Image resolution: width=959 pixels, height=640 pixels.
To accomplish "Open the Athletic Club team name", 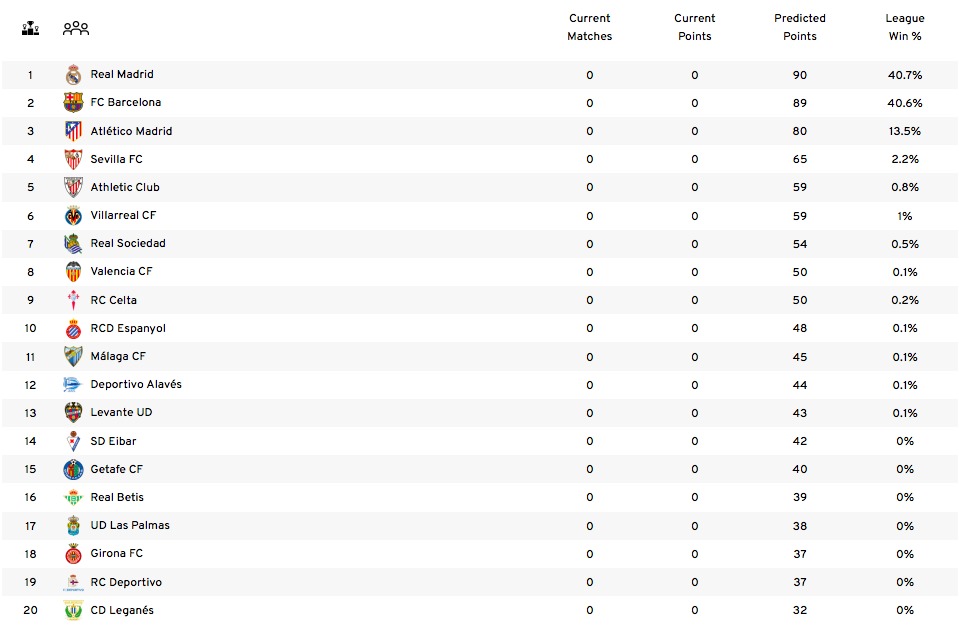I will point(125,187).
